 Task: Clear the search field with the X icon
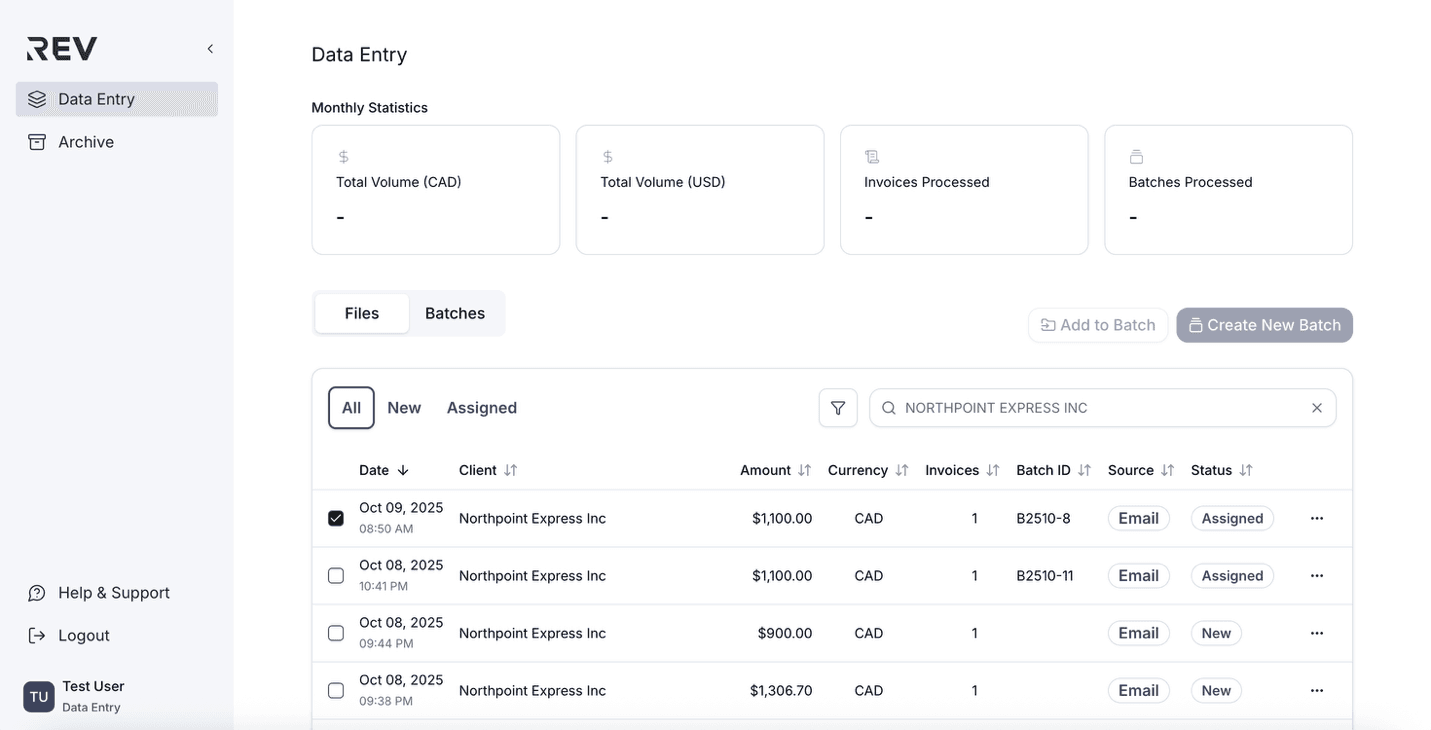click(x=1316, y=408)
